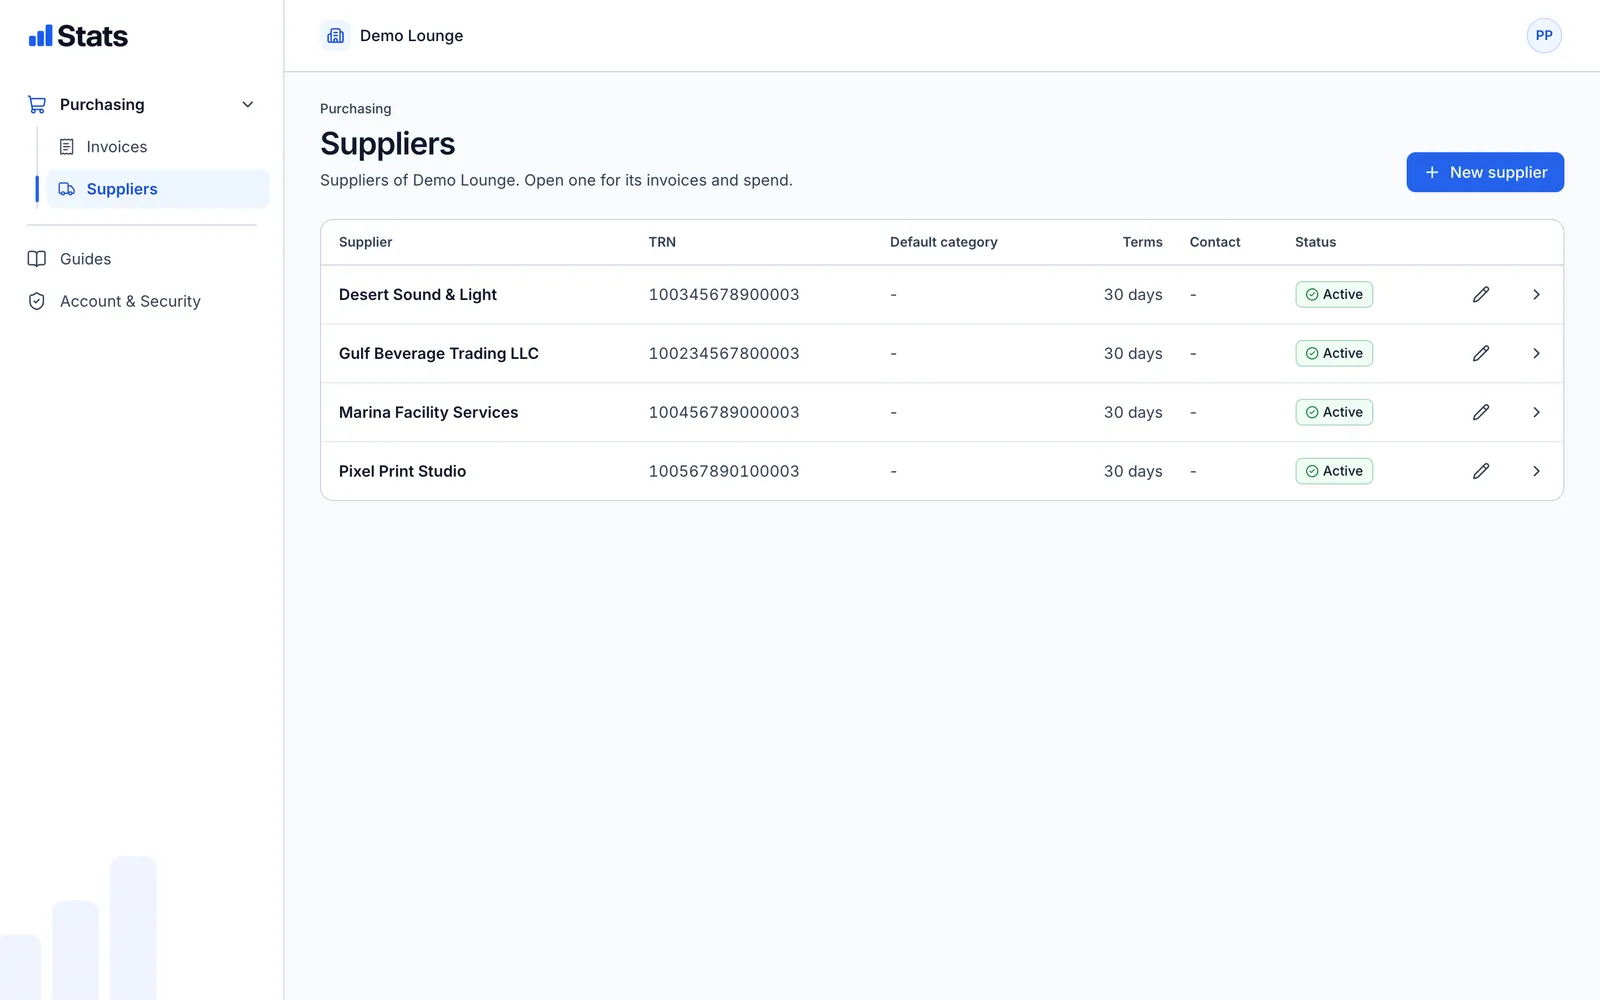Click the Guides book icon
This screenshot has width=1600, height=1000.
coord(37,259)
